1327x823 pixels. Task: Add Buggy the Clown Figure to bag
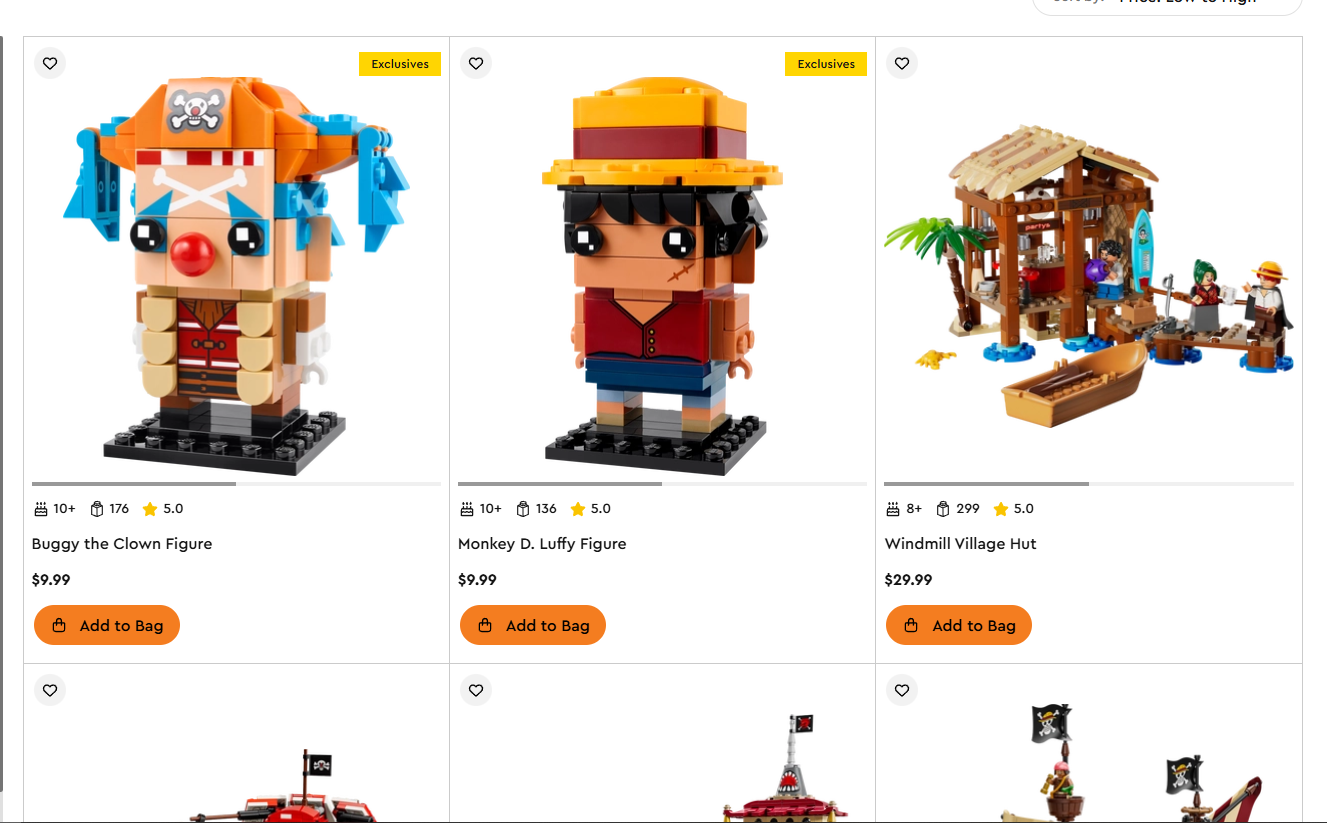[x=107, y=625]
